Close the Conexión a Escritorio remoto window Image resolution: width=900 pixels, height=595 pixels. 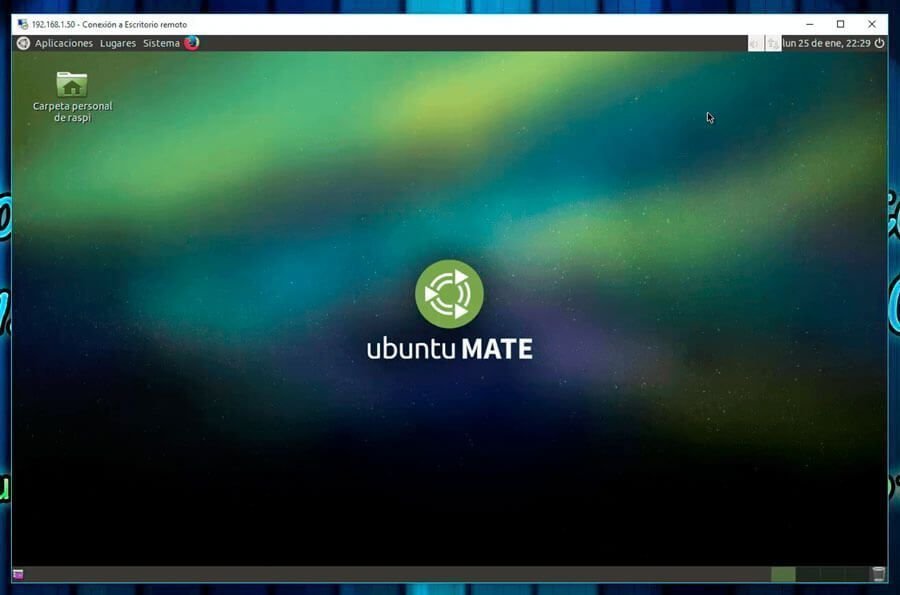[872, 24]
